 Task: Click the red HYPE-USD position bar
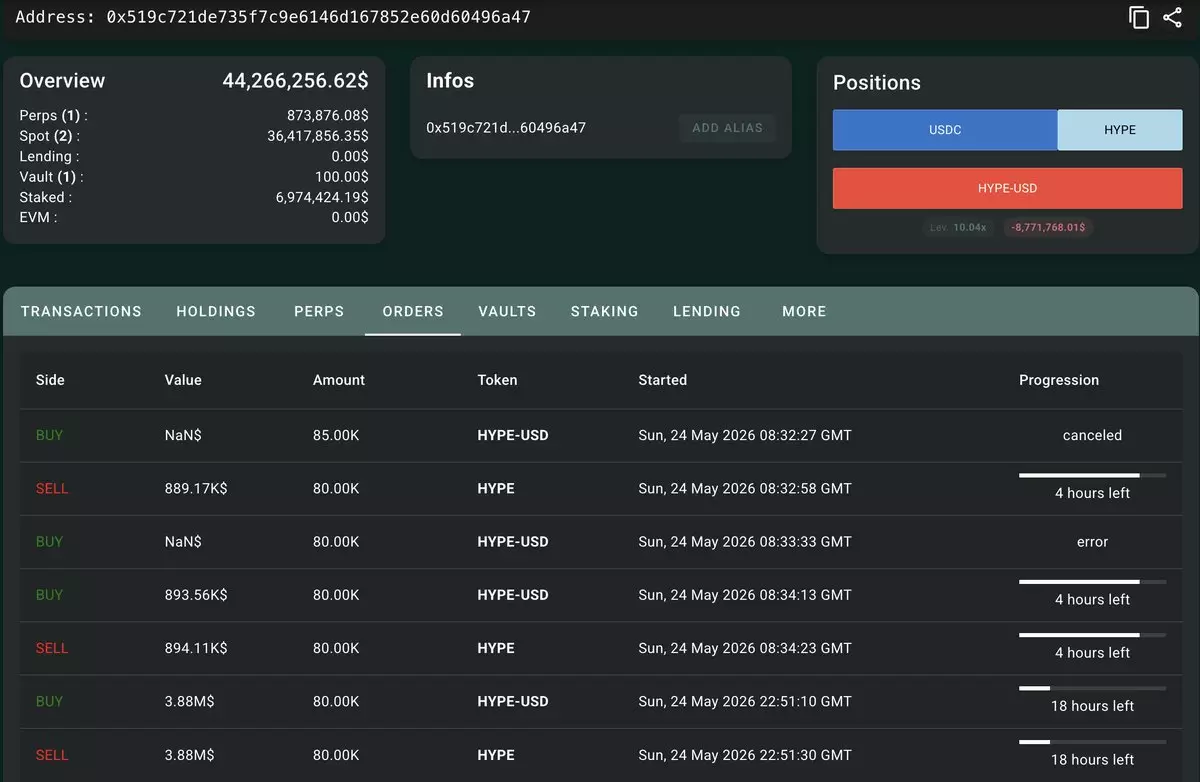pyautogui.click(x=1008, y=188)
